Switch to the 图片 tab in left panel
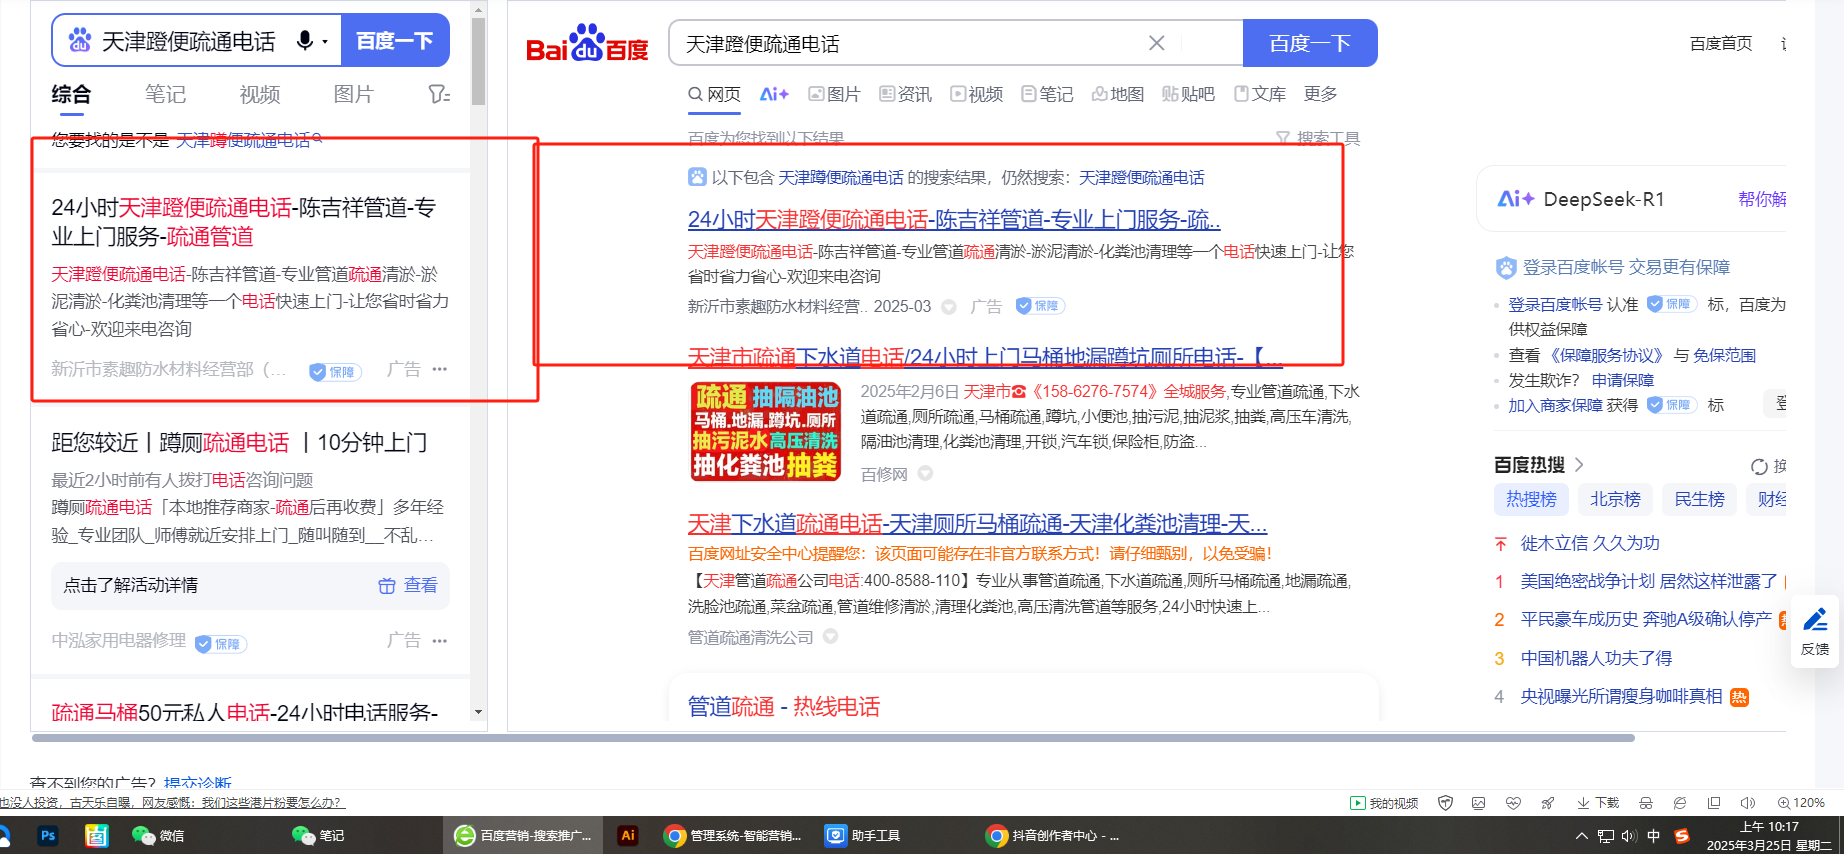This screenshot has width=1844, height=854. [x=353, y=94]
